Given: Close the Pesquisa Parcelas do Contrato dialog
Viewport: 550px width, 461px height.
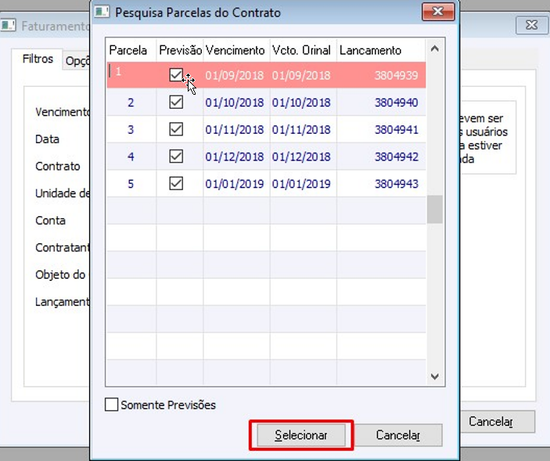Looking at the screenshot, I should 438,12.
